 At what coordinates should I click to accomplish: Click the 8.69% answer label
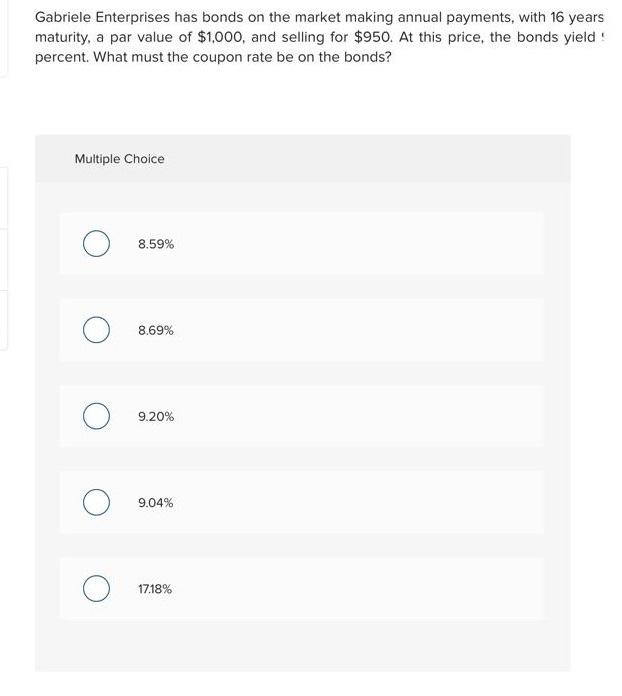click(x=156, y=330)
